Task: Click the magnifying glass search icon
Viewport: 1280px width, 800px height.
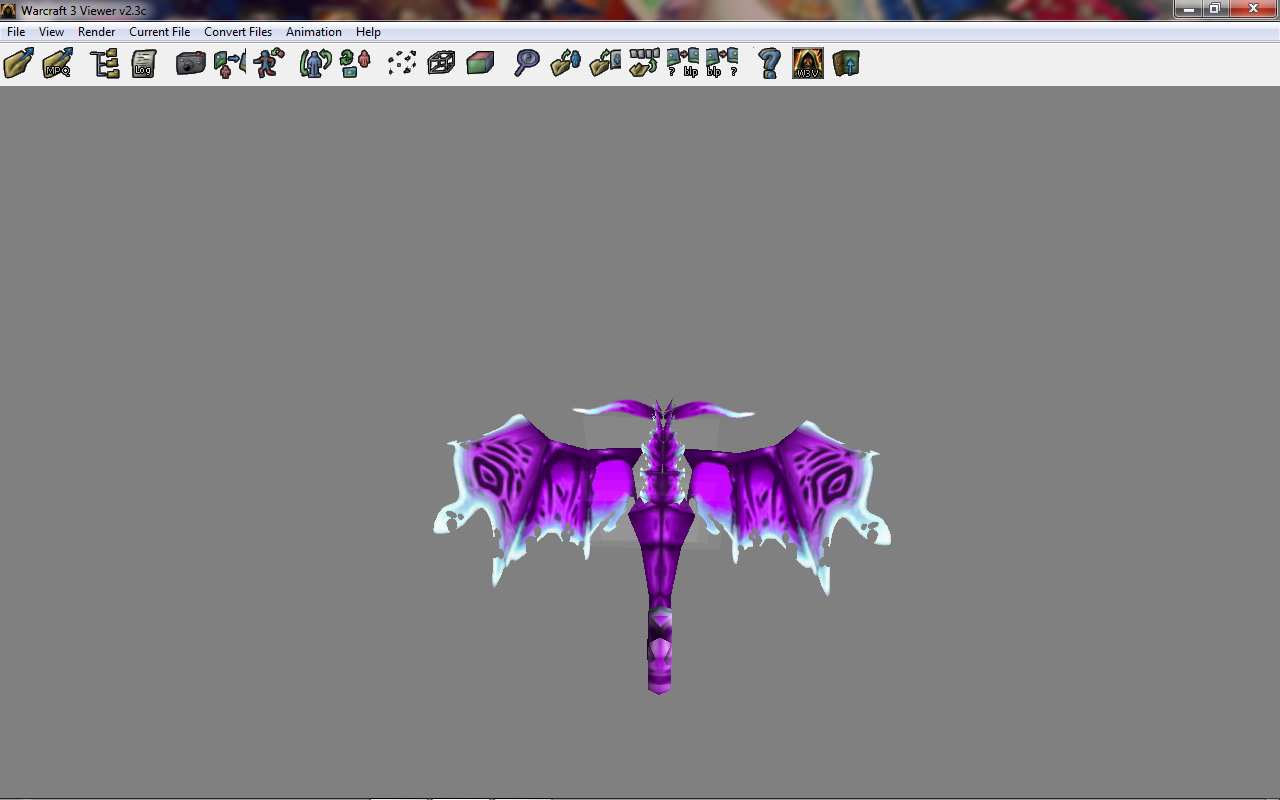Action: 527,64
